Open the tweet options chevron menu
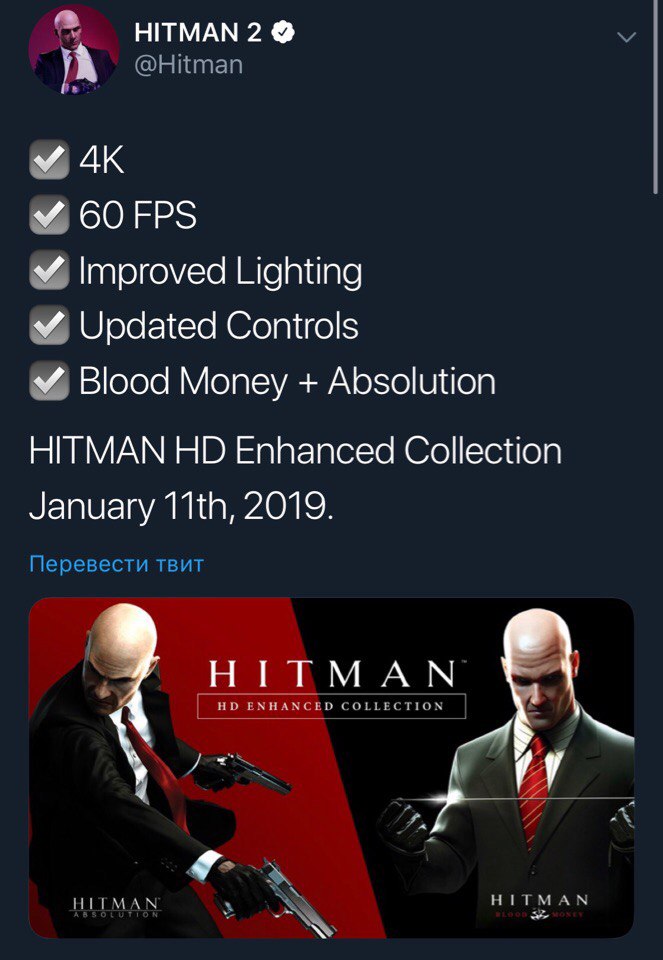This screenshot has height=960, width=663. (626, 37)
